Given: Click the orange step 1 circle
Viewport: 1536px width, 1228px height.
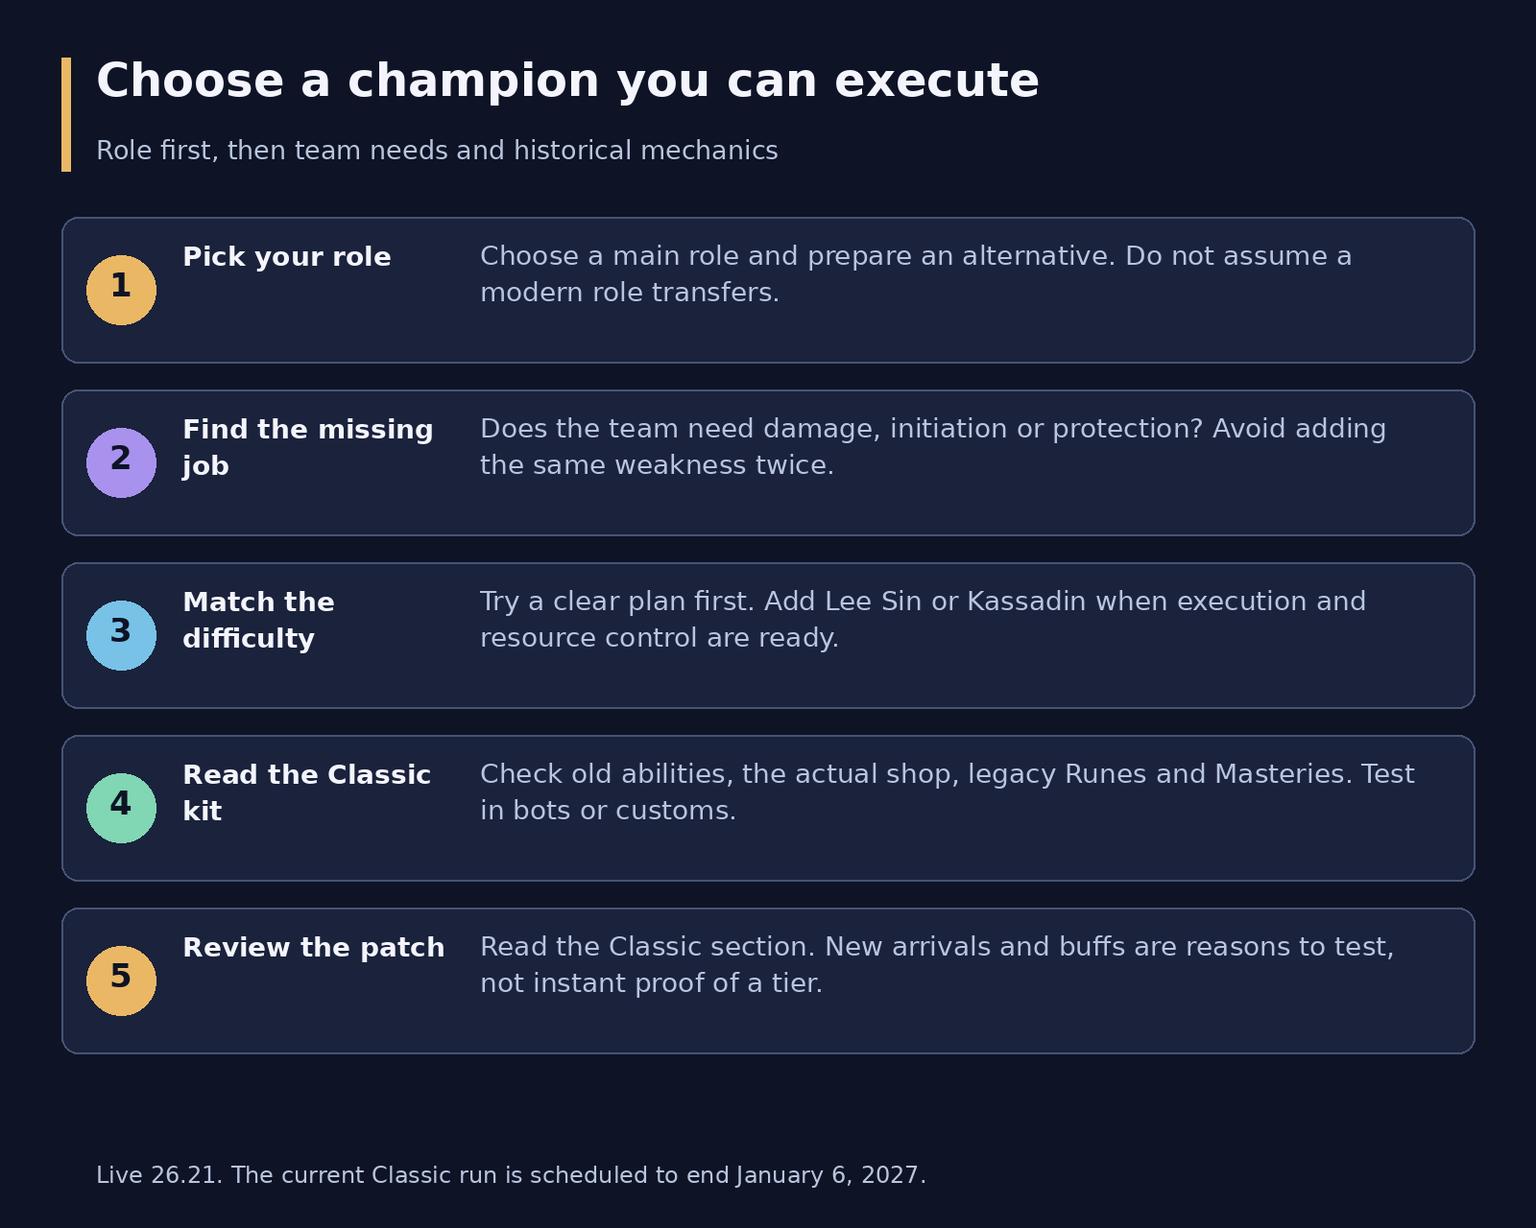Looking at the screenshot, I should (121, 290).
